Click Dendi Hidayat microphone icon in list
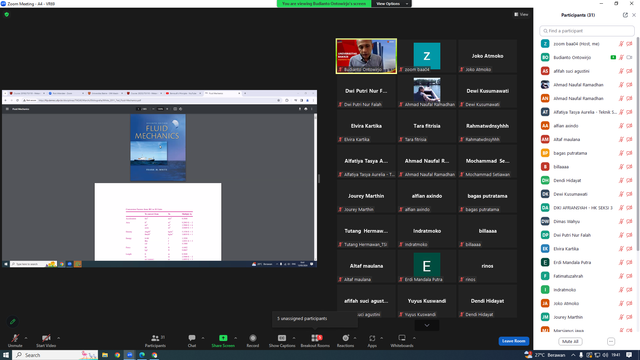The image size is (640, 360). [x=621, y=180]
